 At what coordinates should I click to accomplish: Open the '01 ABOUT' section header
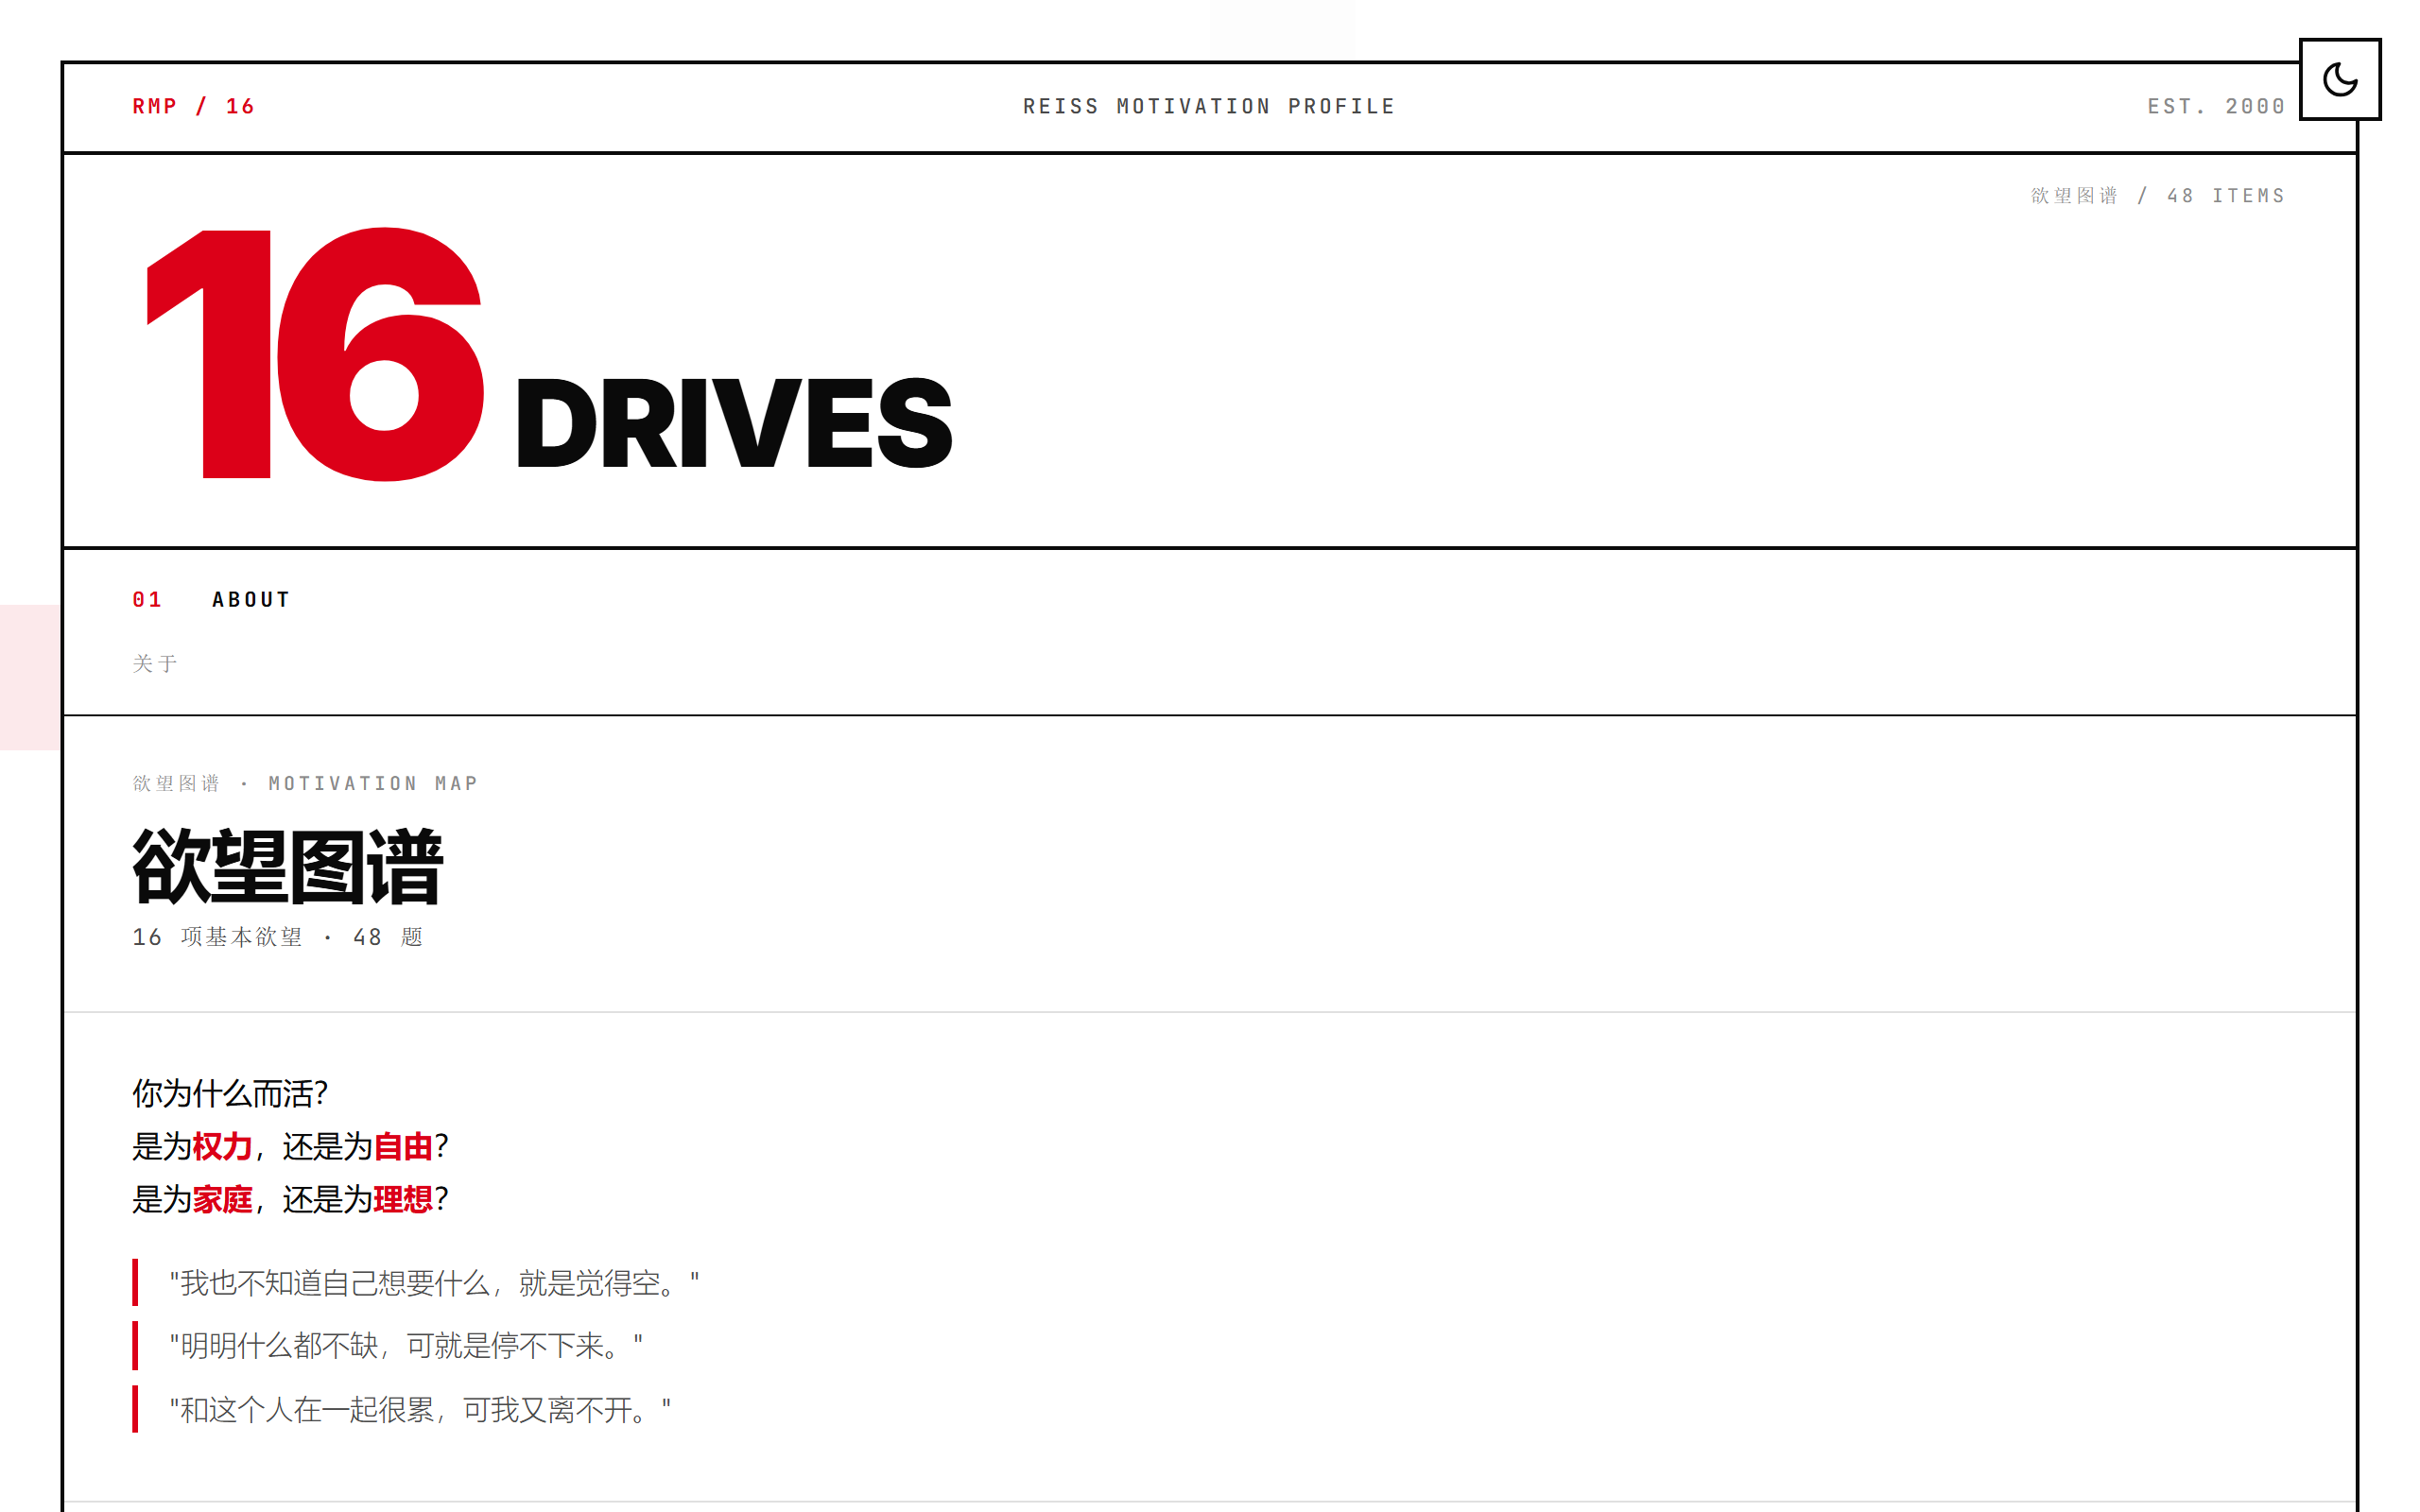[x=211, y=599]
